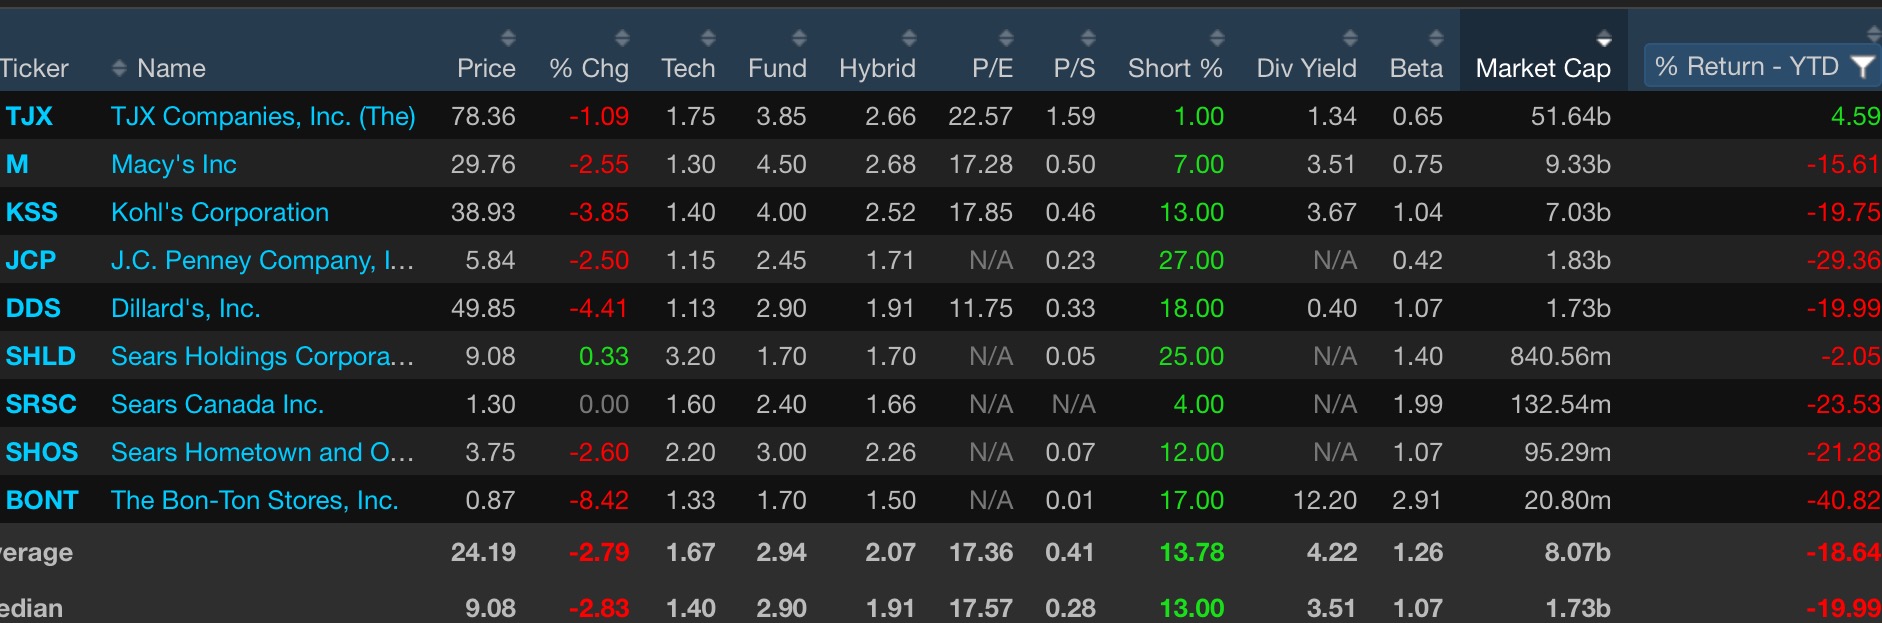Screen dimensions: 1882x623
Task: Click TJX P/E value 22.57
Action: tap(980, 116)
